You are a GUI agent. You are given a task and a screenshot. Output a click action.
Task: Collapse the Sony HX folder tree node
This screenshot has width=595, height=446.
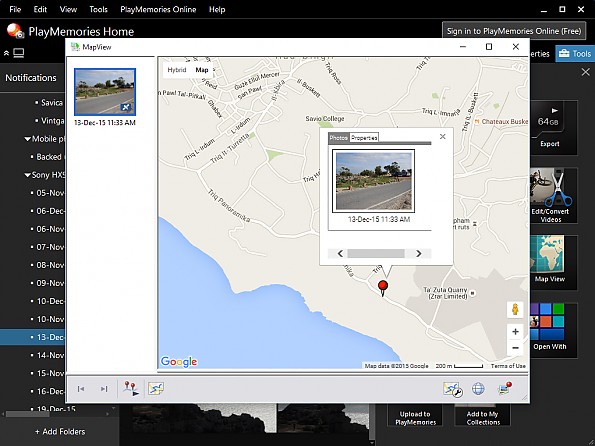27,175
